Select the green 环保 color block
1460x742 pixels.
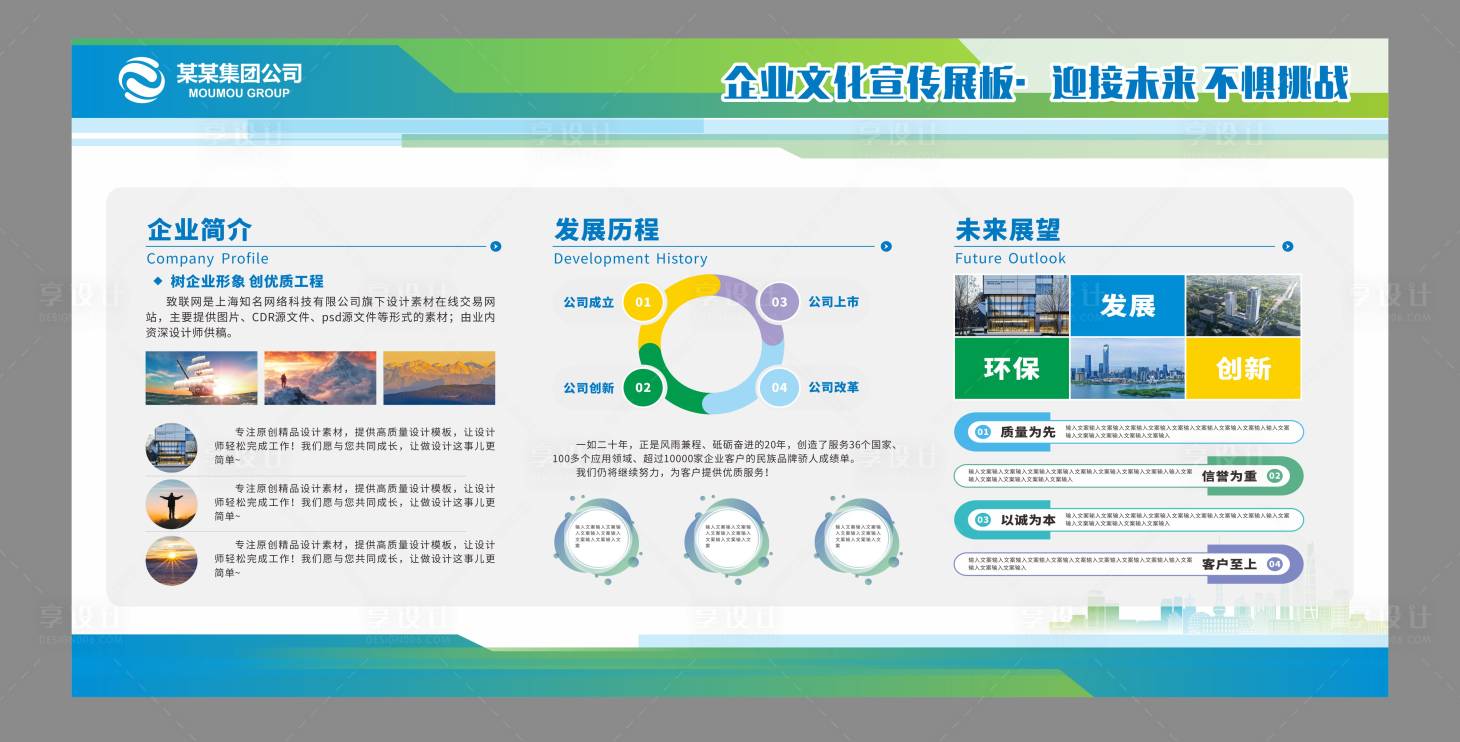point(1012,370)
